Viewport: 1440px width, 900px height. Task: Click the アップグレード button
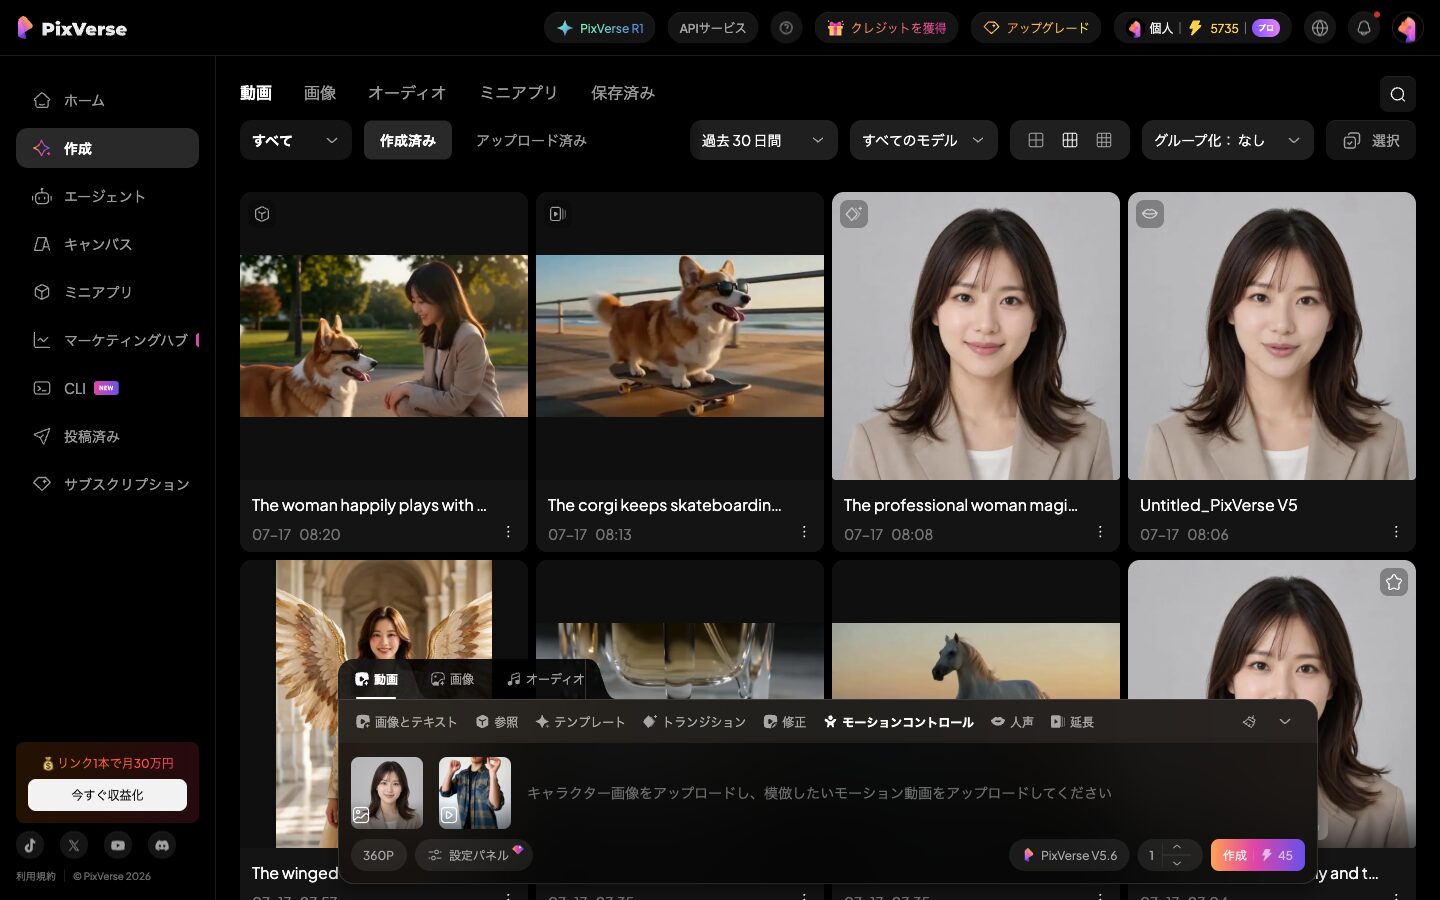coord(1036,28)
